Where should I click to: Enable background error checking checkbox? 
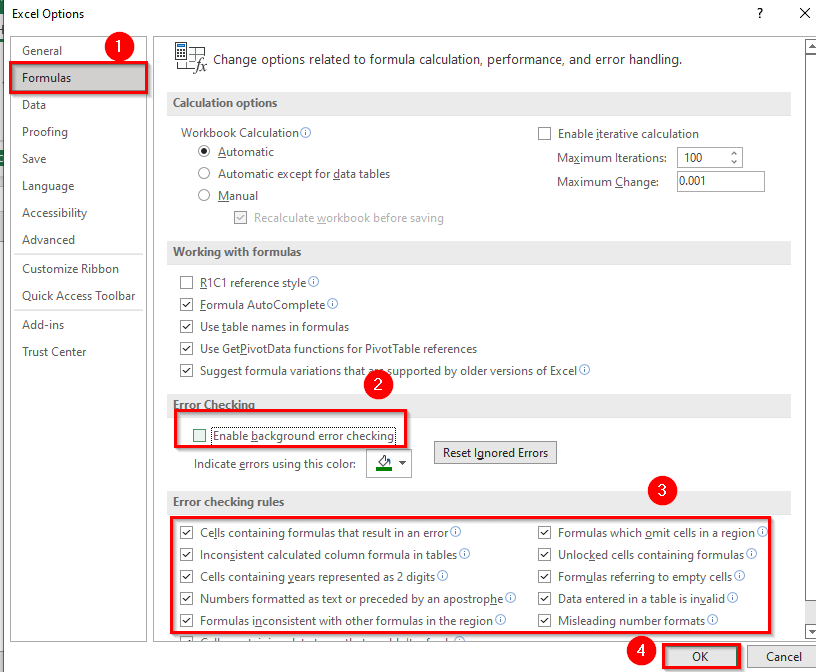[199, 436]
